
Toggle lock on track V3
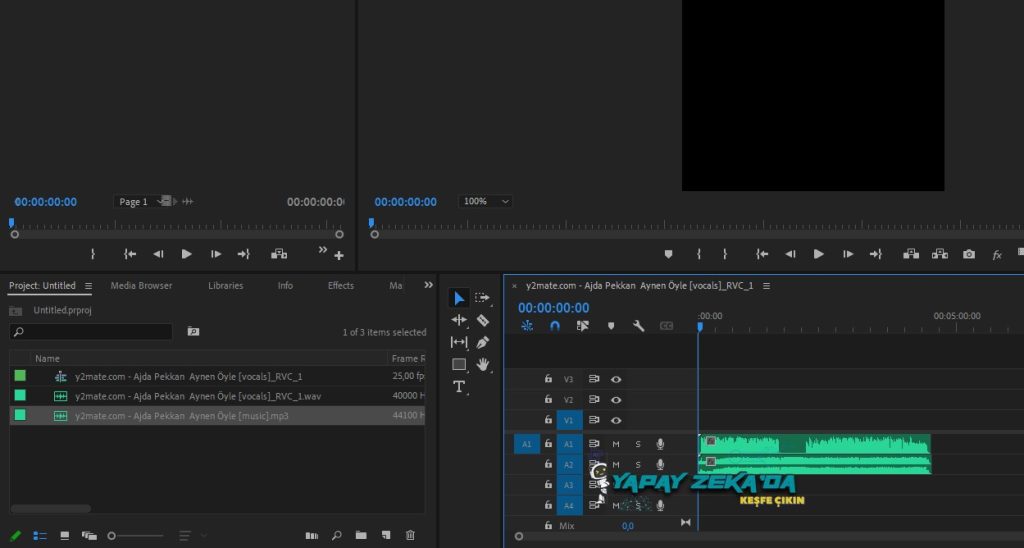tap(549, 379)
